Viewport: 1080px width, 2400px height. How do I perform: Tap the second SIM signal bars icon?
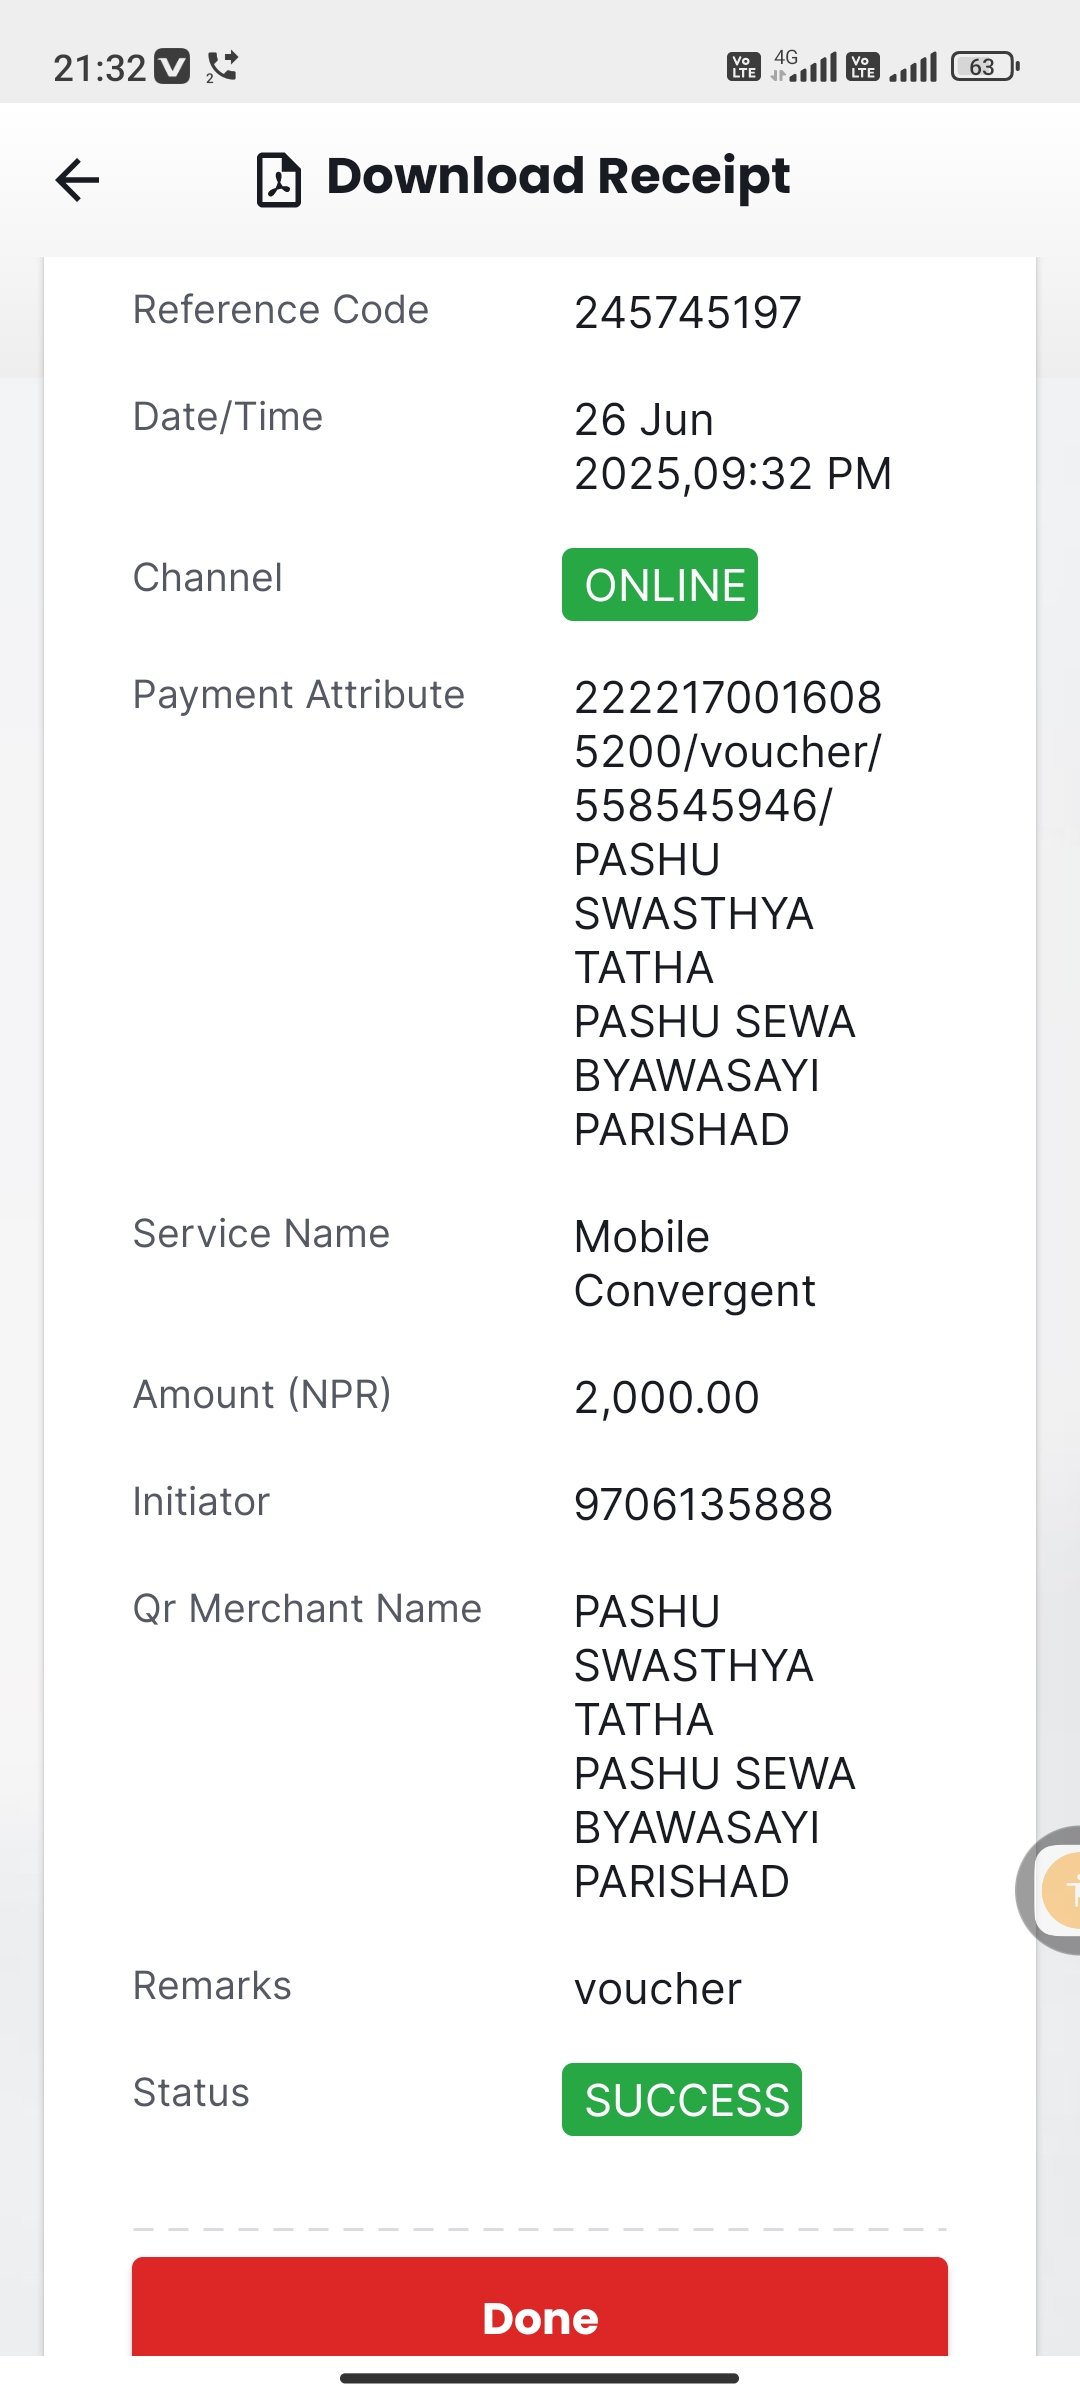point(913,67)
